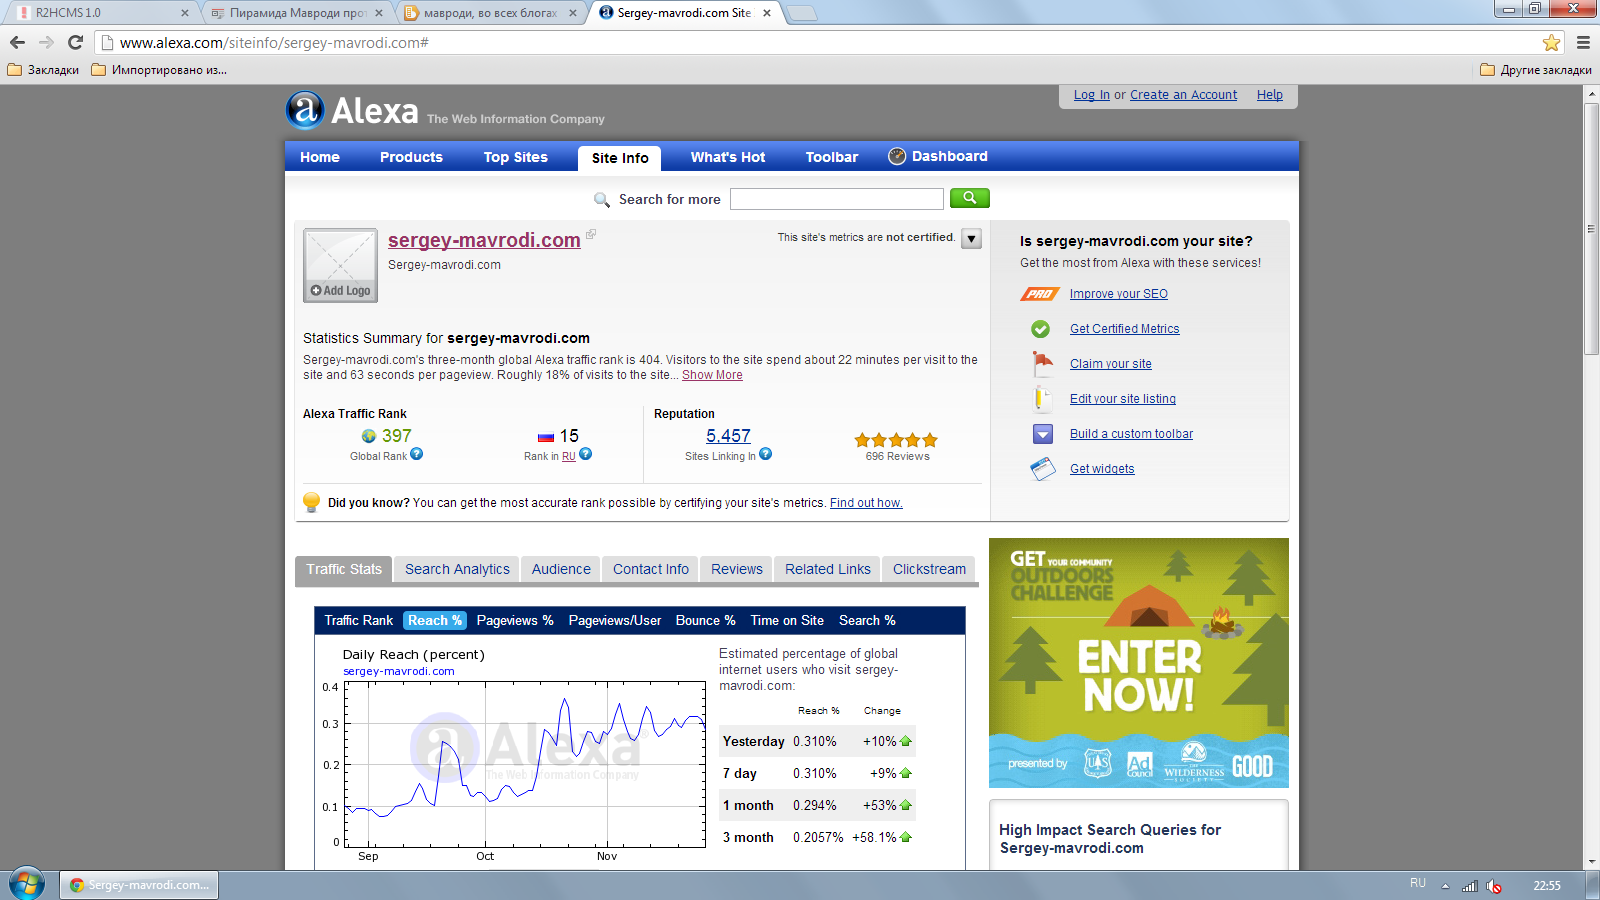Select Bounce % chart option
This screenshot has width=1600, height=900.
point(705,620)
